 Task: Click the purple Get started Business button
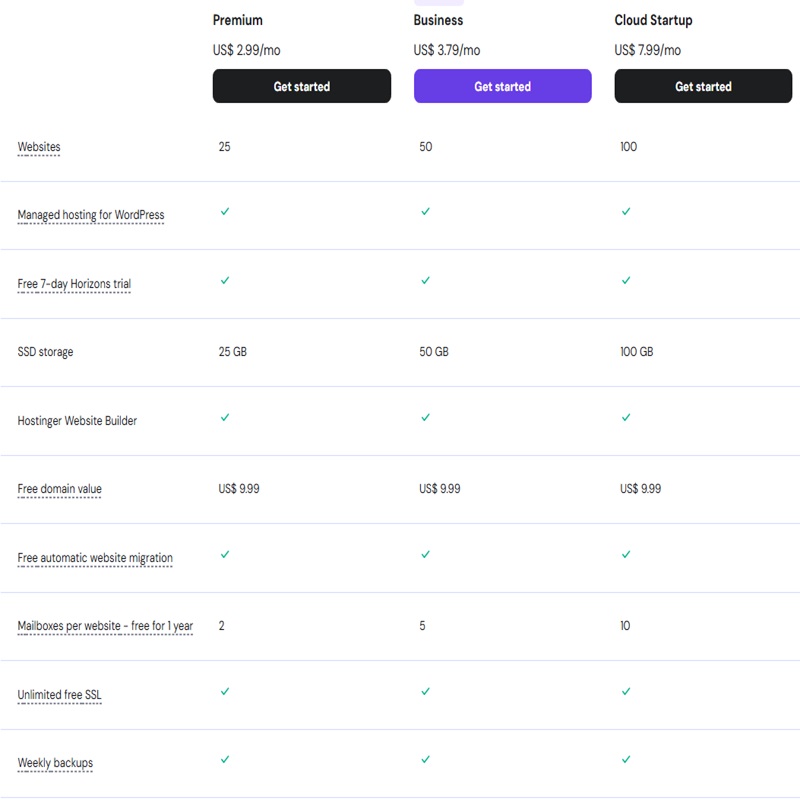tap(502, 86)
